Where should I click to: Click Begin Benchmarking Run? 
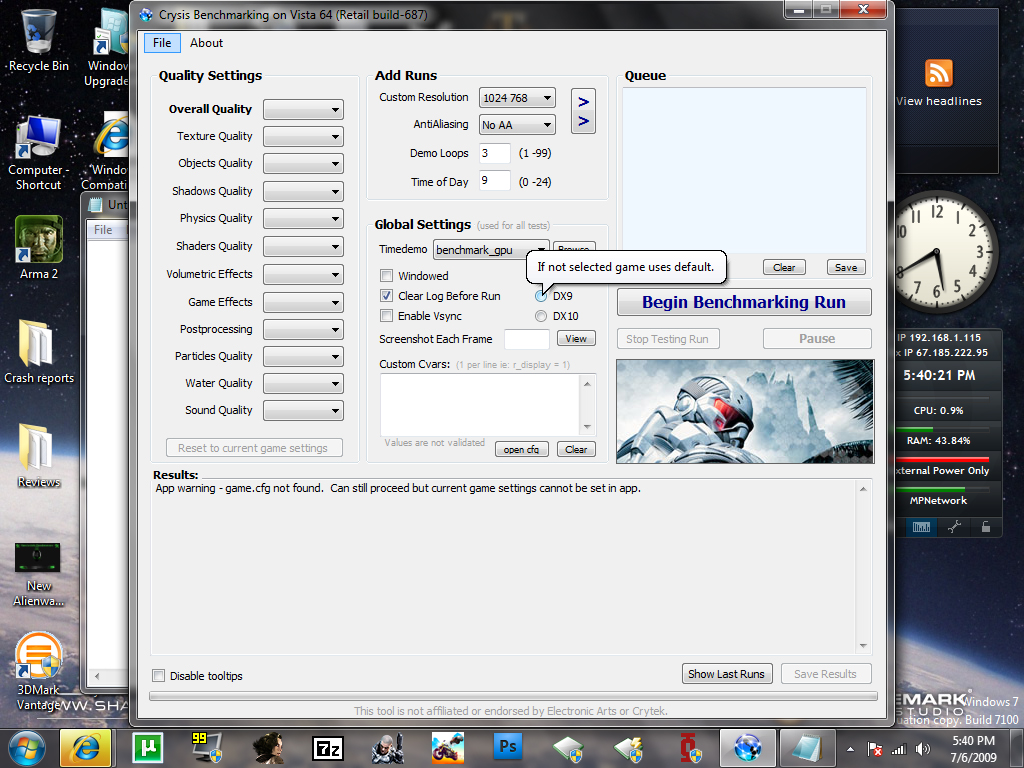coord(744,302)
